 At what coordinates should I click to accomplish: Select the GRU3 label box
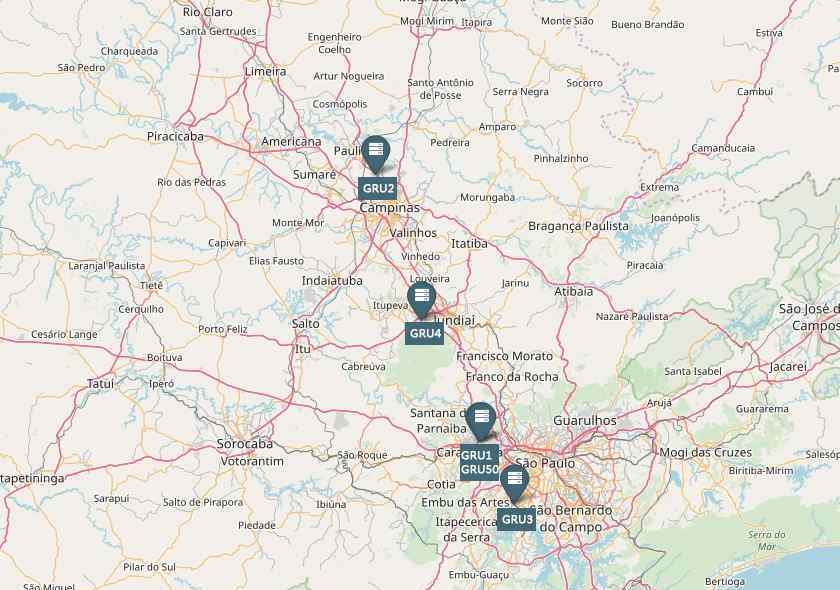[x=516, y=519]
